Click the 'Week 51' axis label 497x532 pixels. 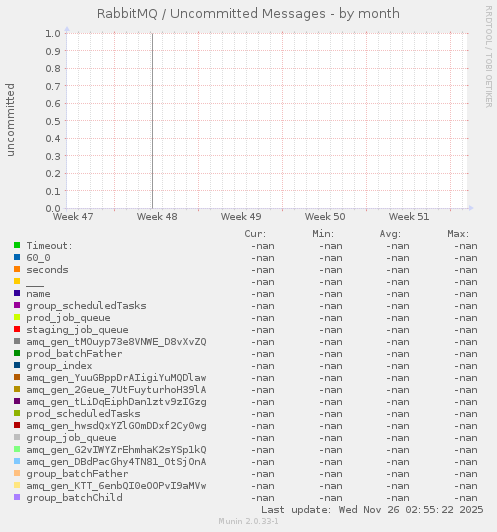coord(409,216)
